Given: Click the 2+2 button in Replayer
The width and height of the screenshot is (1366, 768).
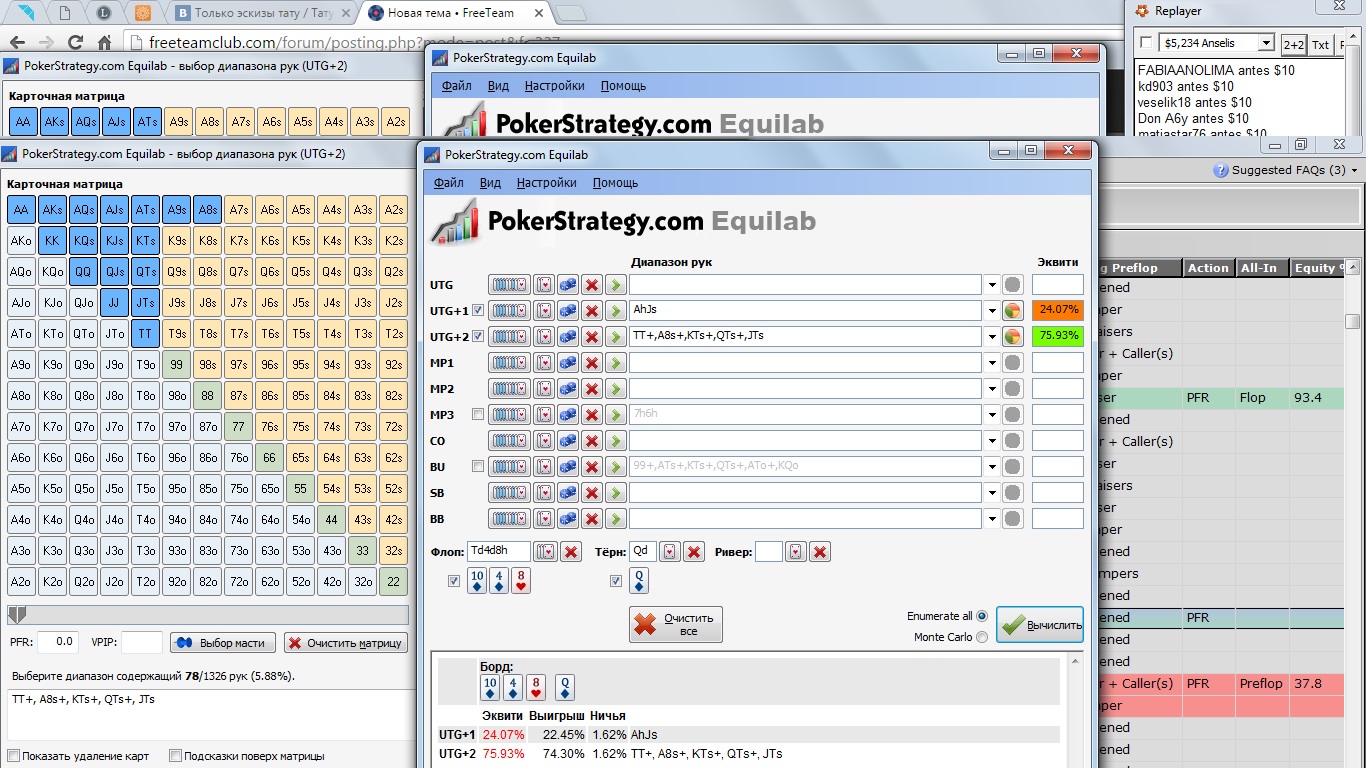Looking at the screenshot, I should click(1294, 44).
